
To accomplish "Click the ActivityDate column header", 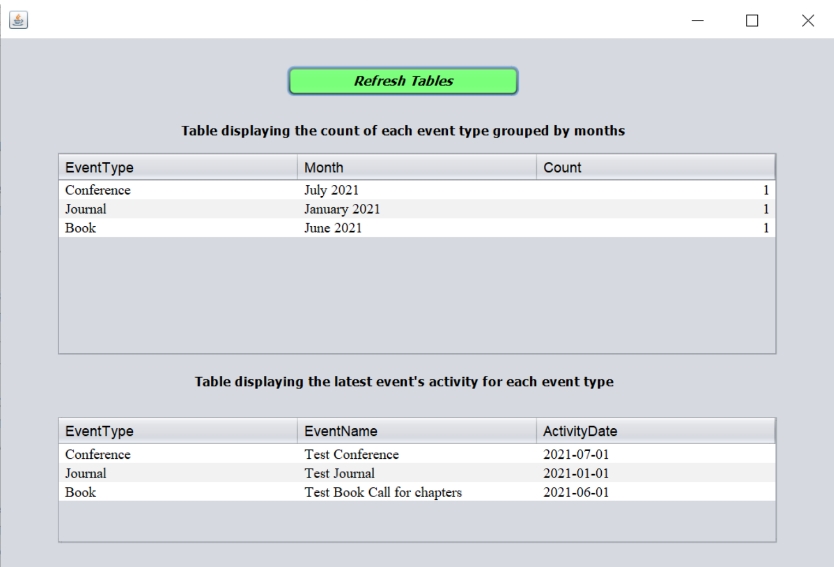I will click(656, 431).
